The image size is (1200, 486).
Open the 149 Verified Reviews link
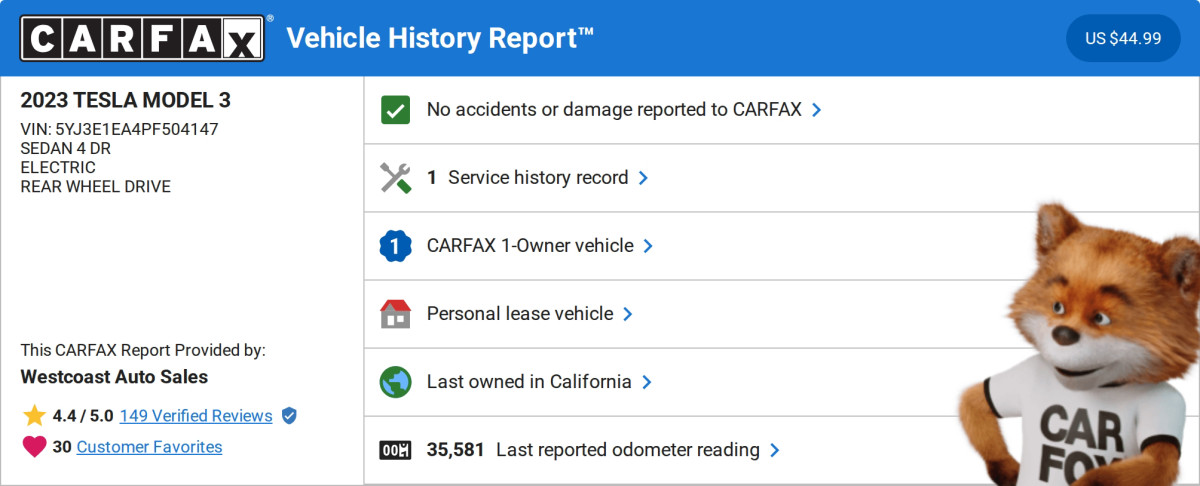pos(196,416)
